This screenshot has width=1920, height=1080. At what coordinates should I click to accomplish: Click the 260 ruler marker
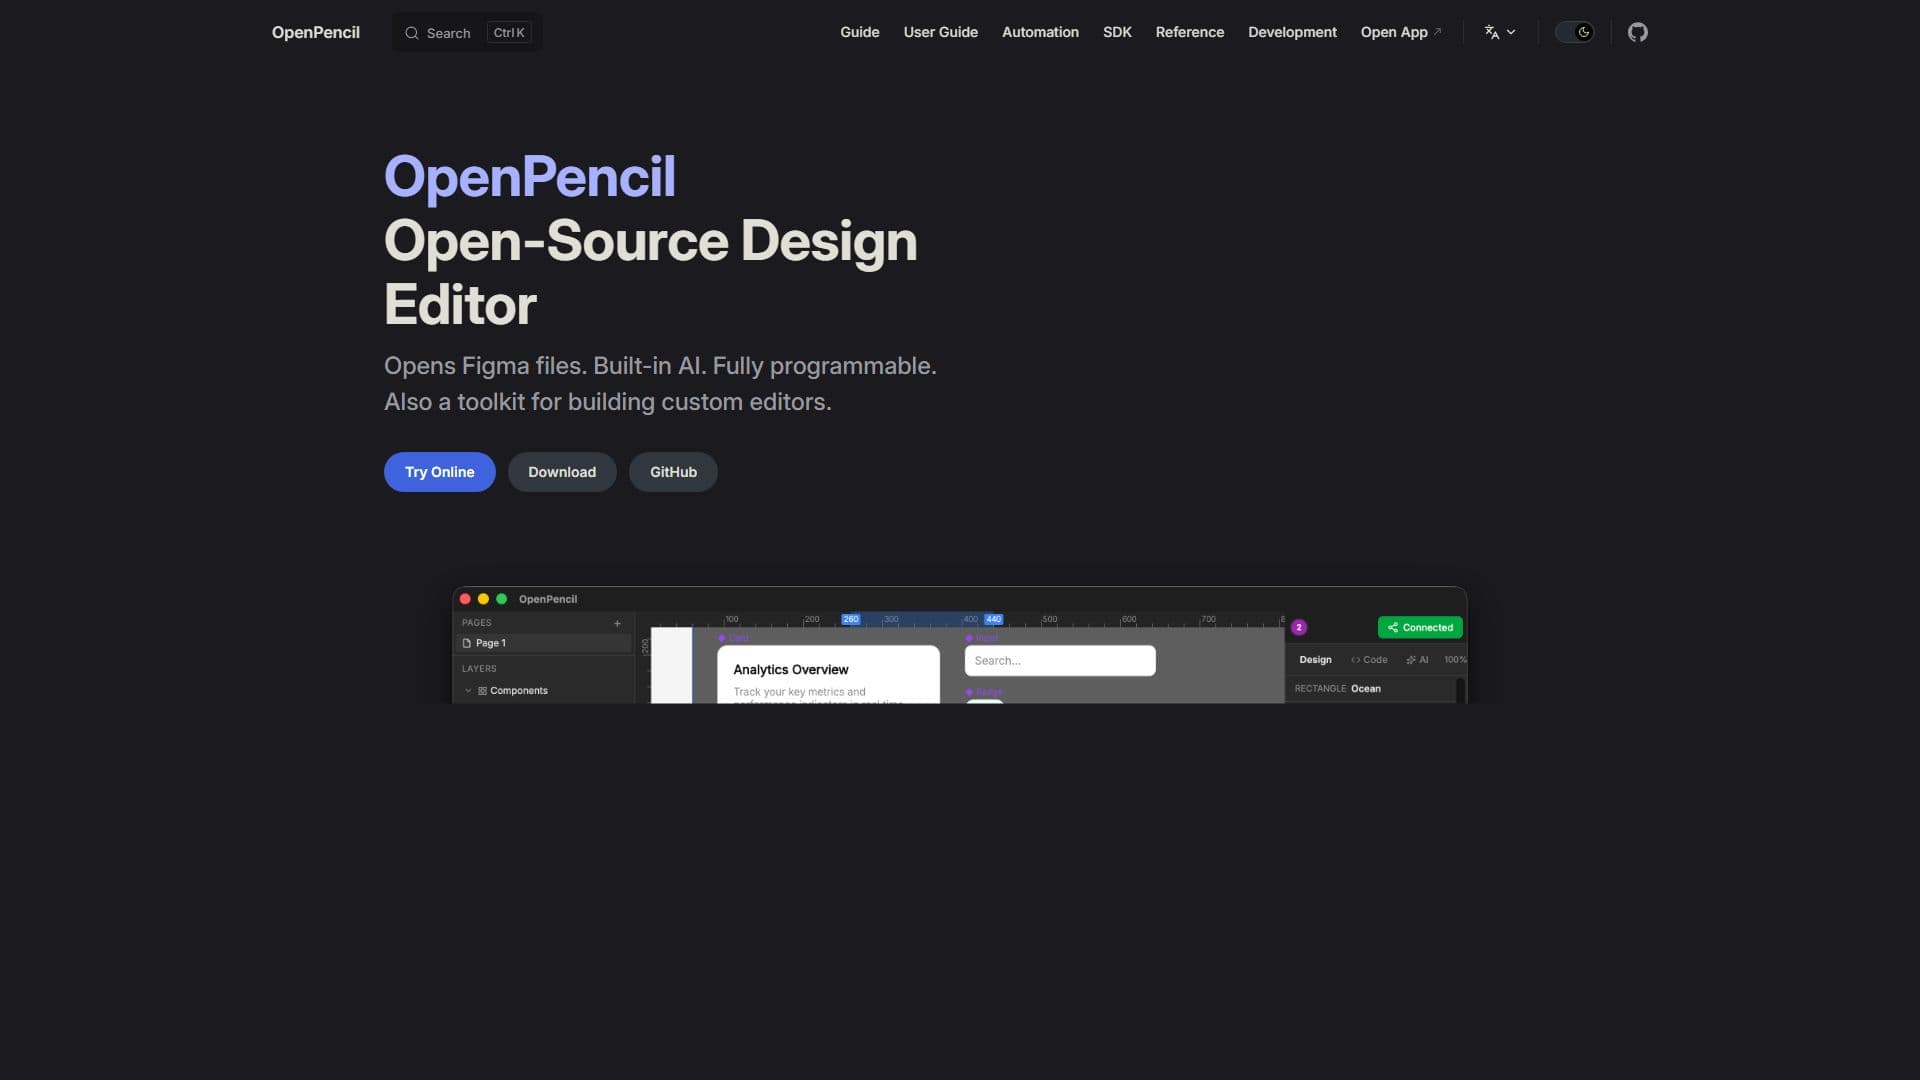(850, 619)
